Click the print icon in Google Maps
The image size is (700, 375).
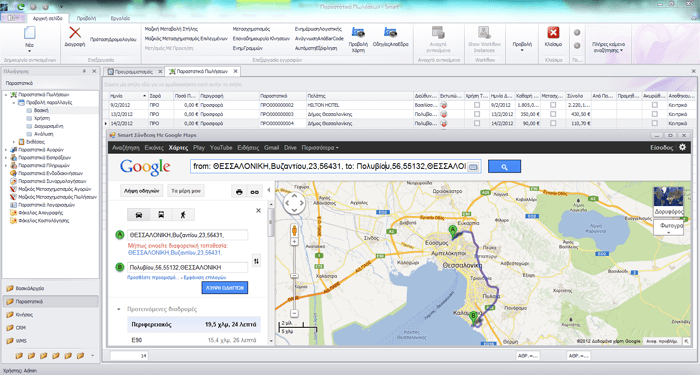pos(239,192)
